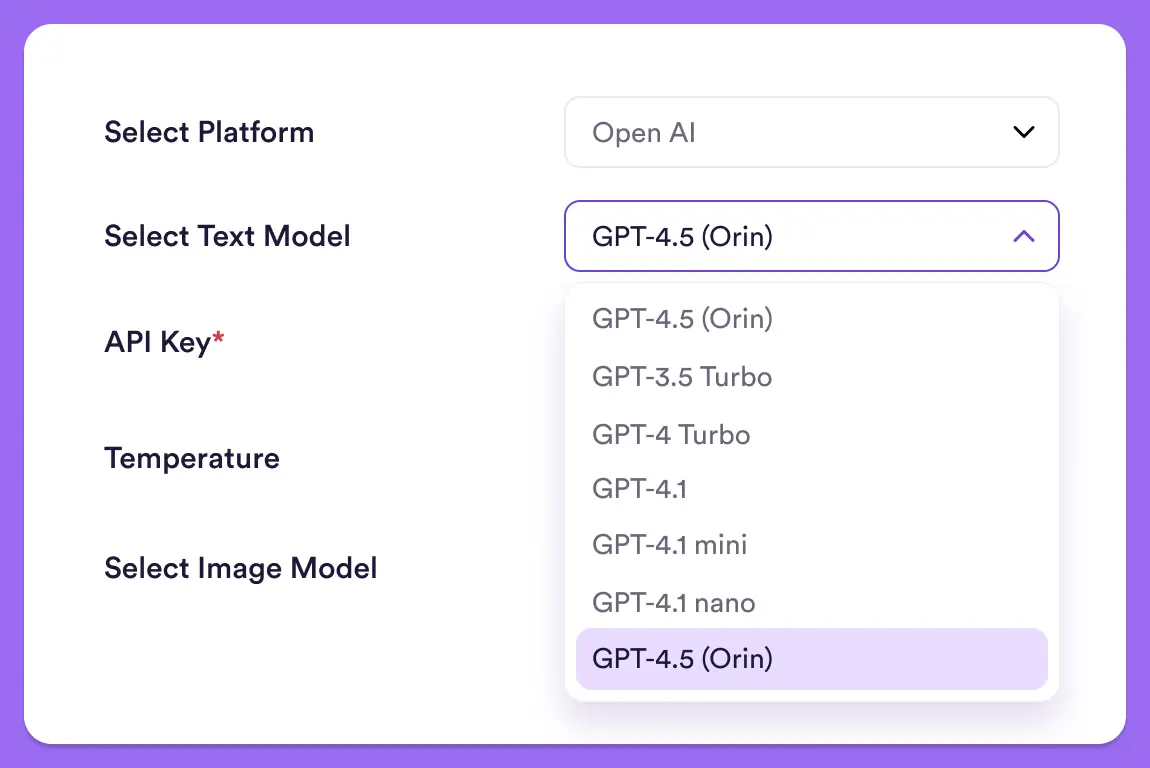Open the Select Platform dropdown showing Open AI

pyautogui.click(x=811, y=132)
